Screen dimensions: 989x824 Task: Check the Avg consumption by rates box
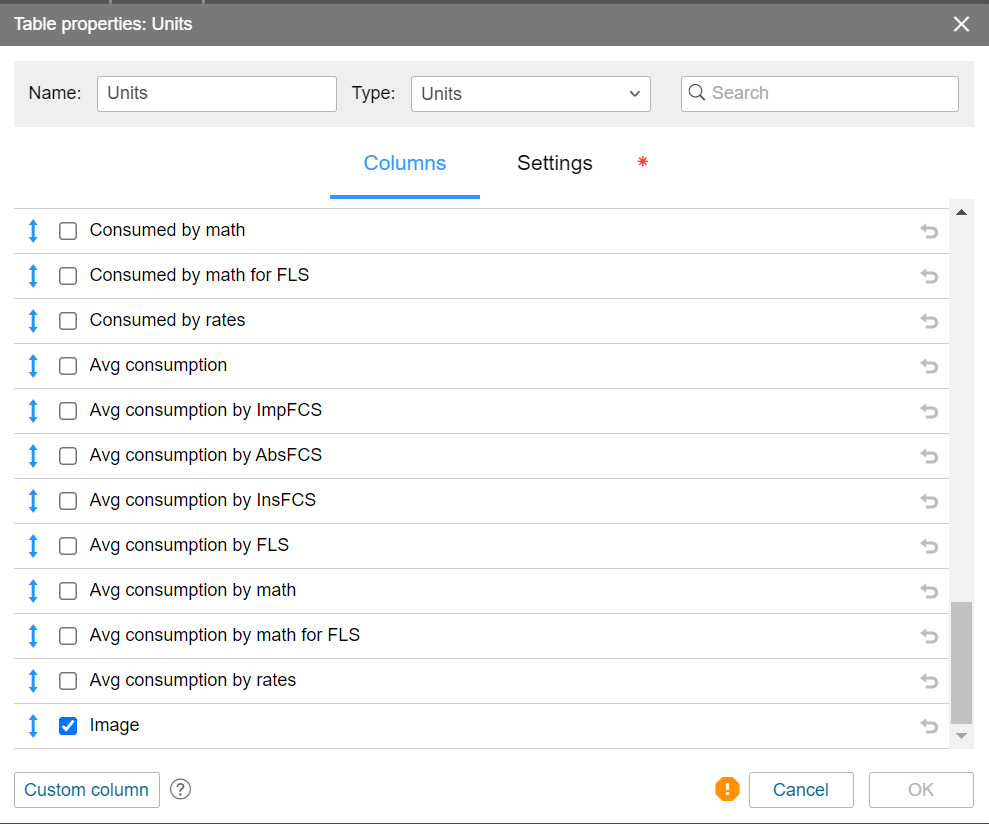click(x=68, y=681)
